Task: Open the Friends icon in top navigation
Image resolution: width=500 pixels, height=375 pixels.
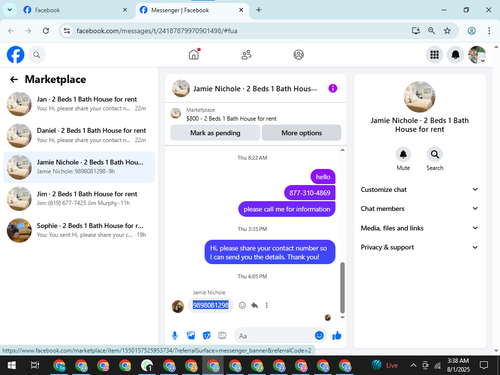Action: tap(246, 55)
